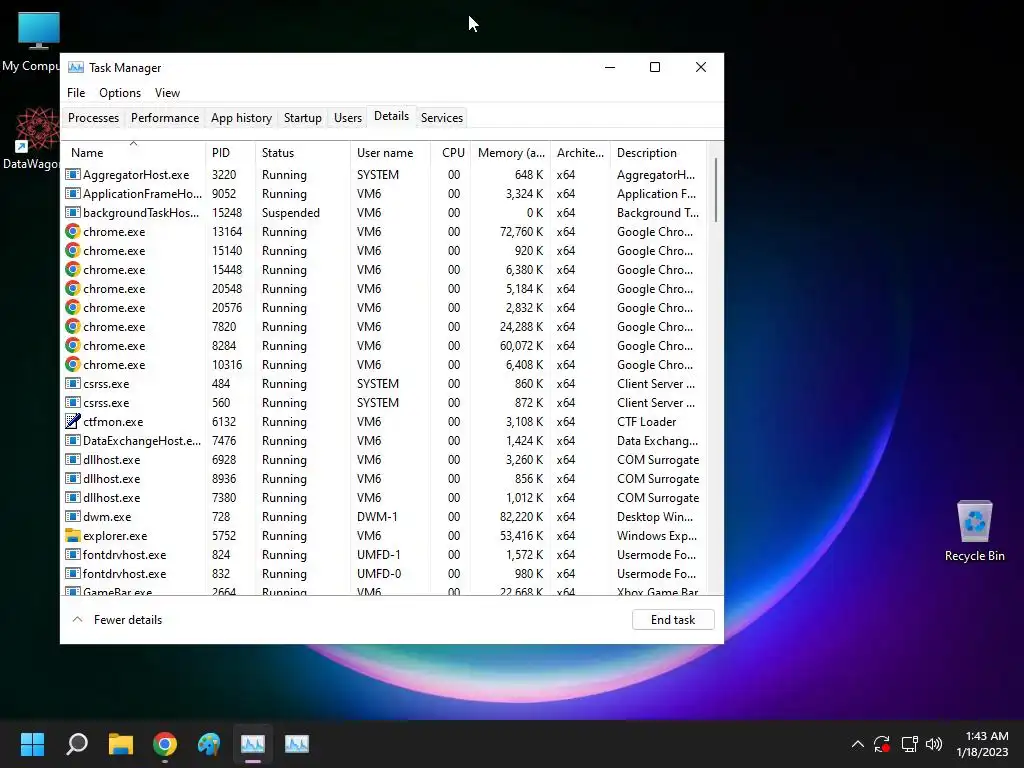The height and width of the screenshot is (768, 1024).
Task: Click the dwm.exe process icon
Action: [x=72, y=517]
